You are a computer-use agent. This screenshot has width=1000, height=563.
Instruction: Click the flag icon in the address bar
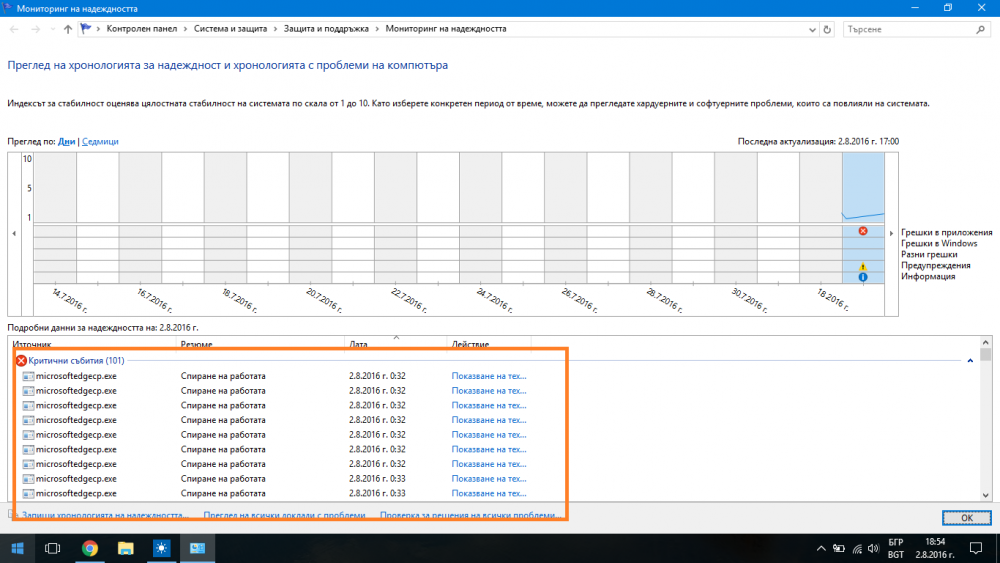(85, 29)
